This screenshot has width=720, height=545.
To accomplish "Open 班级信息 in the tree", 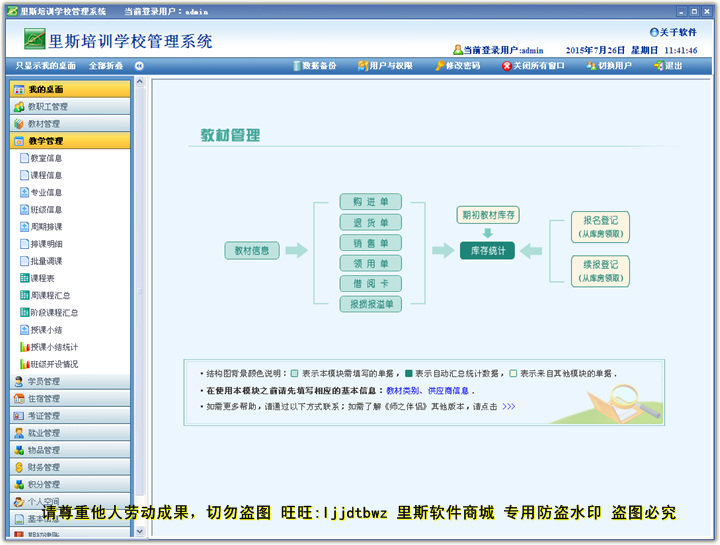I will tap(41, 209).
